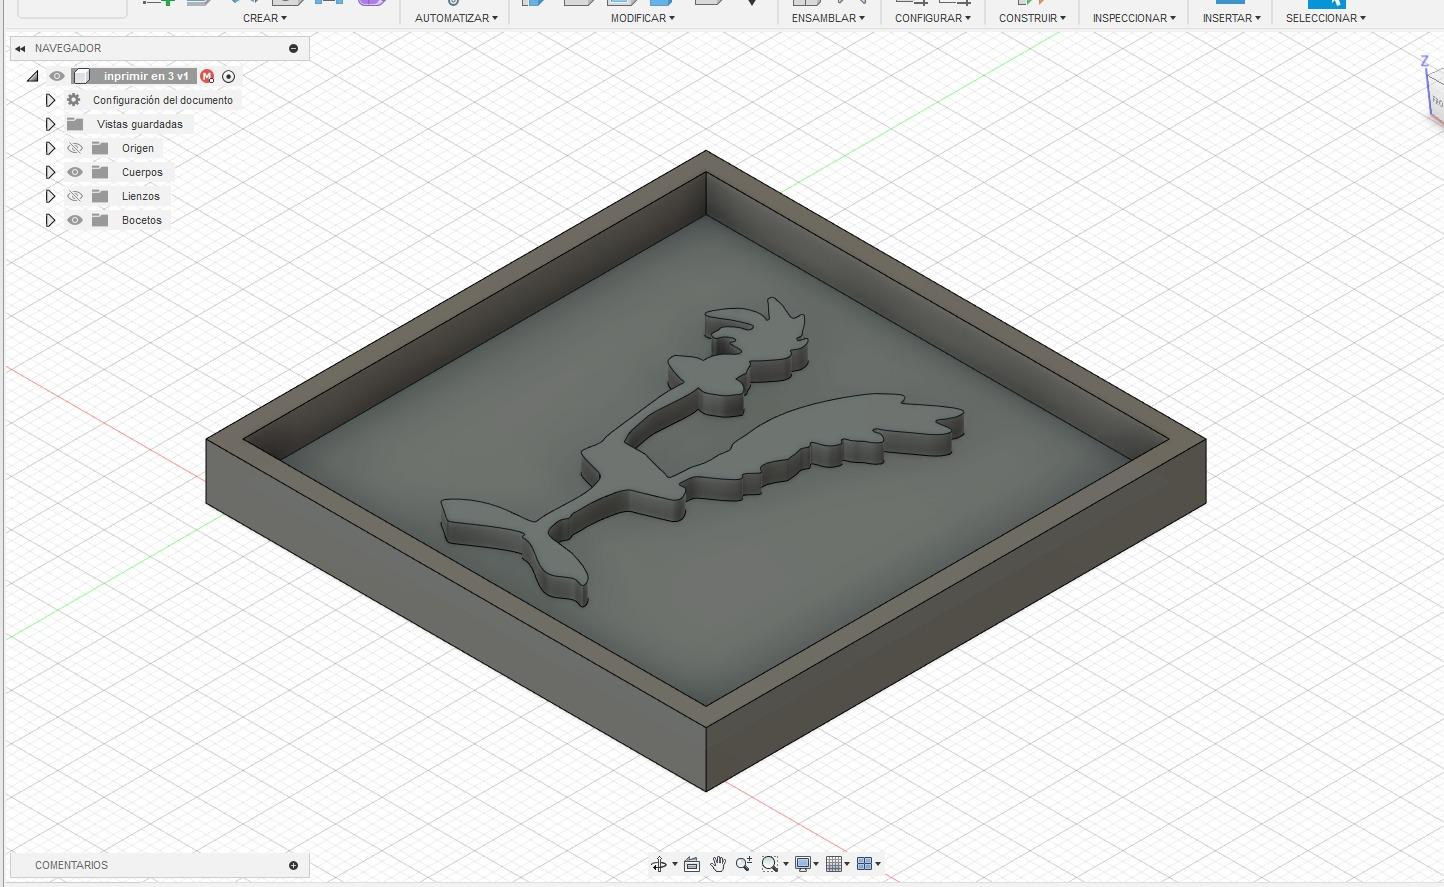Show the hidden Origen folder
The width and height of the screenshot is (1444, 887).
(75, 148)
